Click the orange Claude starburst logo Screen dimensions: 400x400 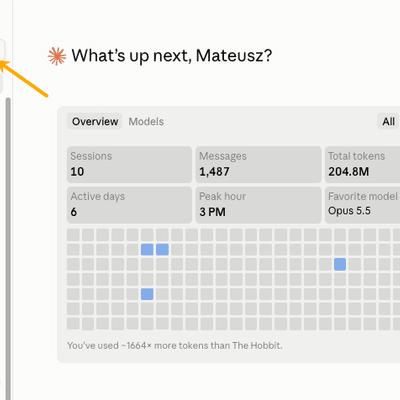tap(57, 56)
